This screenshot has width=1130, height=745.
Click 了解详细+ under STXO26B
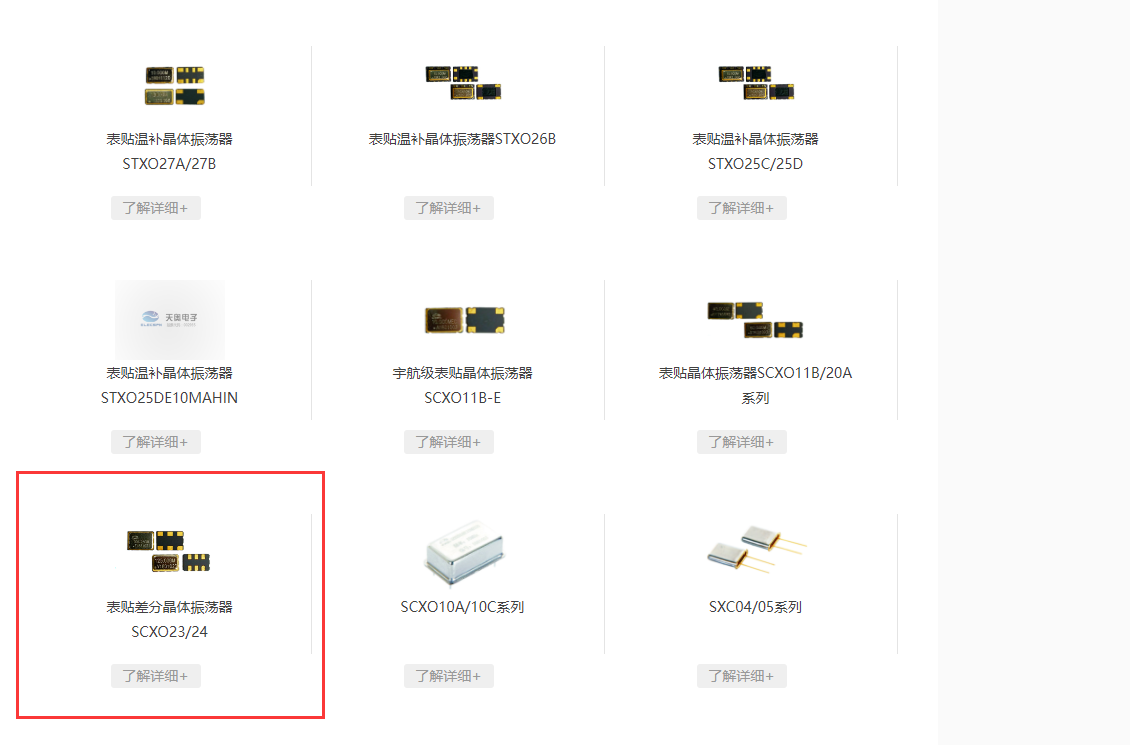[448, 208]
